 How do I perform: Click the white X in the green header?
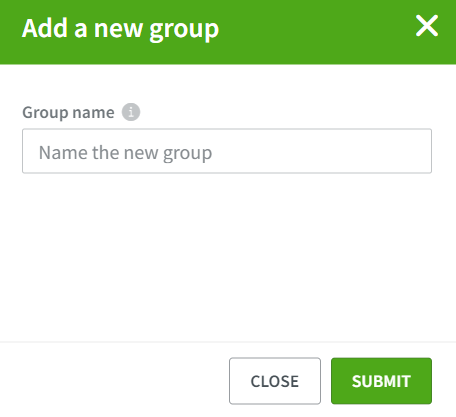(427, 26)
